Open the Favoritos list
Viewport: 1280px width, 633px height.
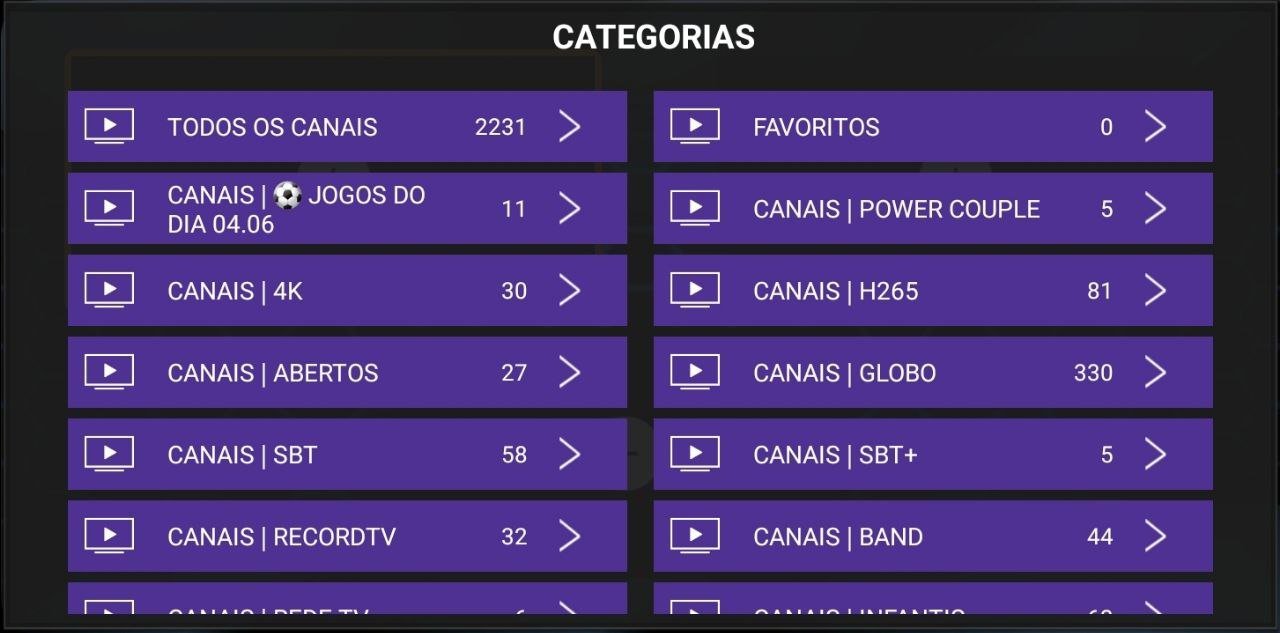[816, 127]
